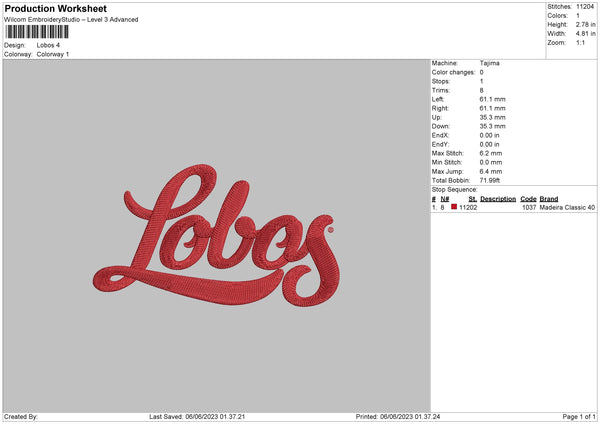The image size is (600, 424).
Task: Click the 'St.' column header
Action: click(473, 199)
